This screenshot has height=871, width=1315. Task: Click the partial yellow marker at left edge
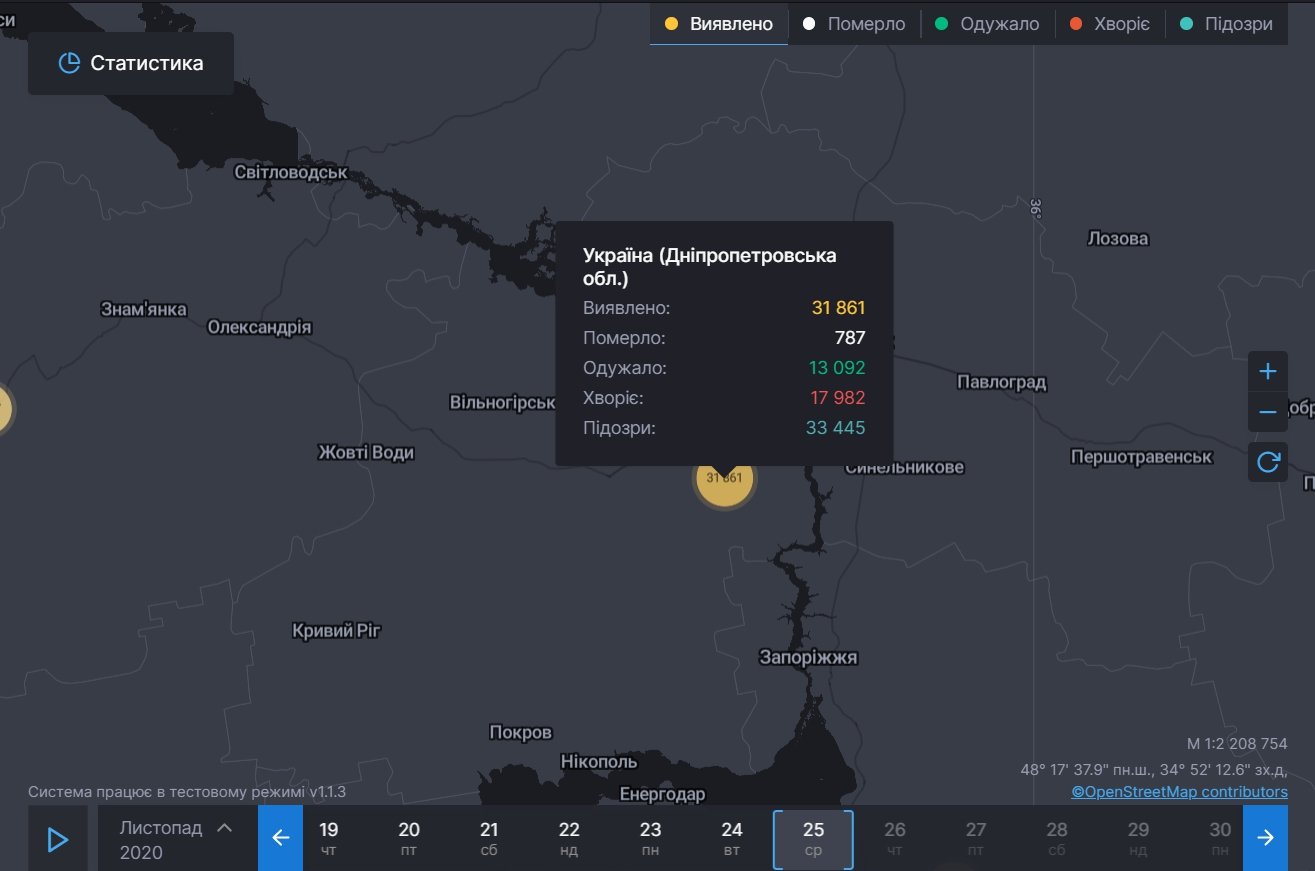click(3, 409)
